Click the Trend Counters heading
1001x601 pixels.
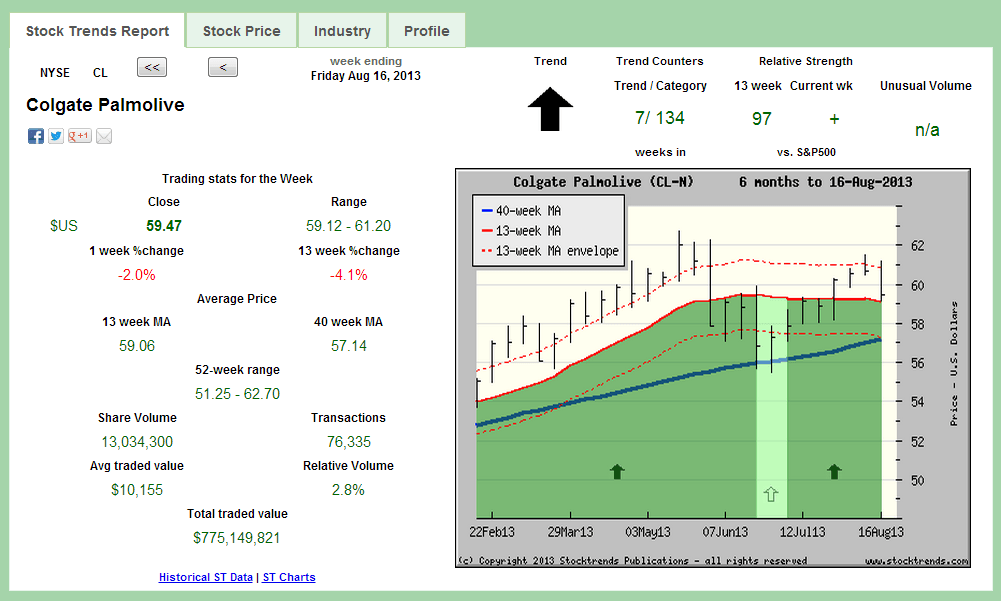(659, 61)
